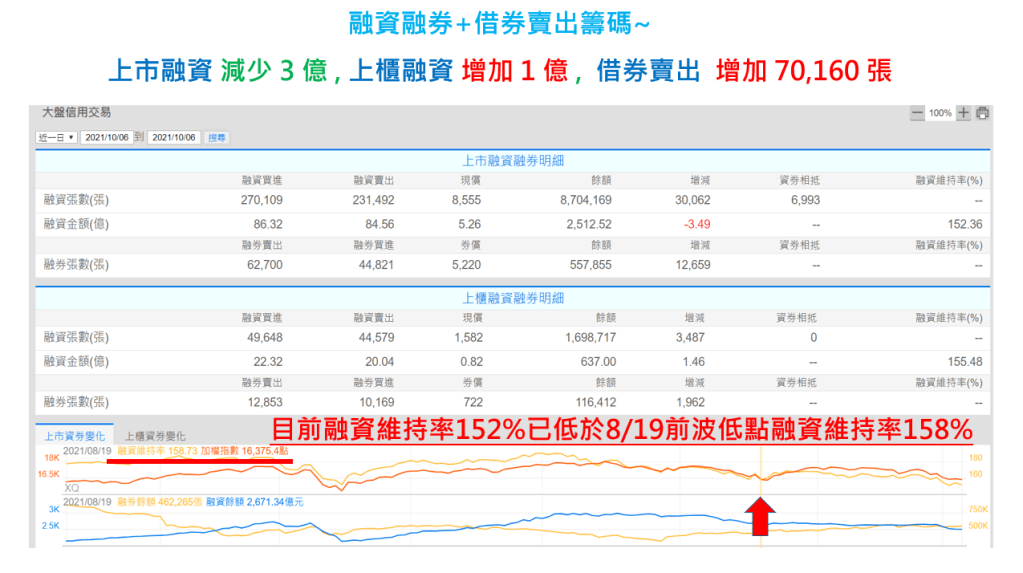Click the 上市融資融券明細 section header

[x=513, y=160]
